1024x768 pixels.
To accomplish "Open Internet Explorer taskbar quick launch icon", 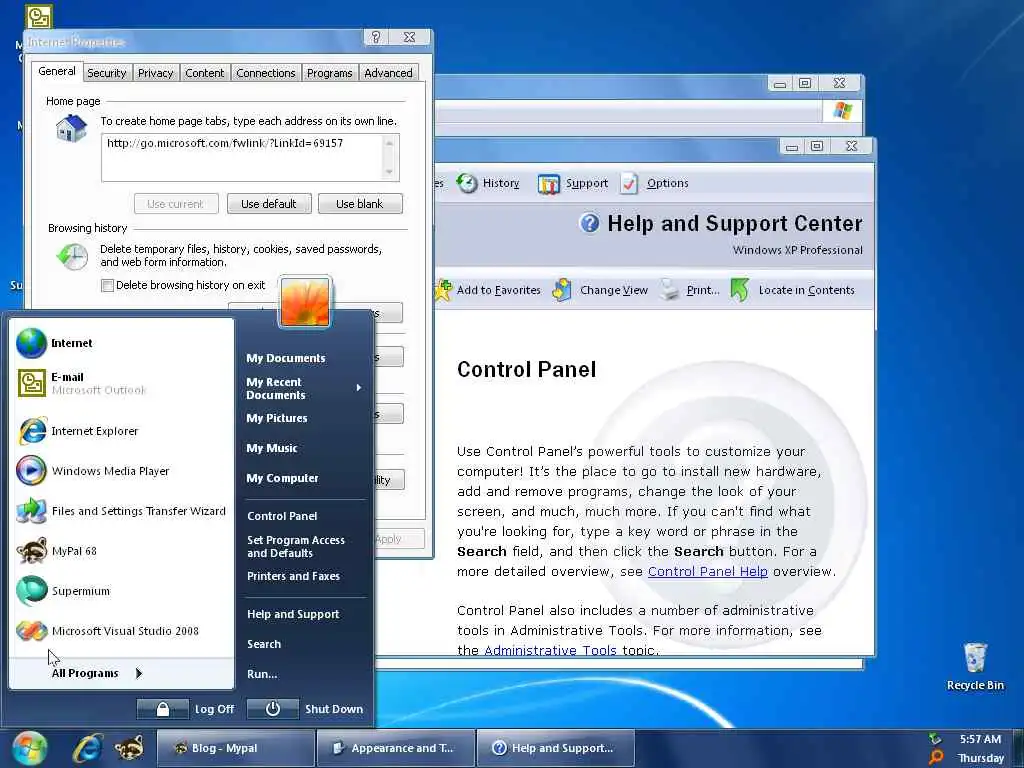I will 88,748.
